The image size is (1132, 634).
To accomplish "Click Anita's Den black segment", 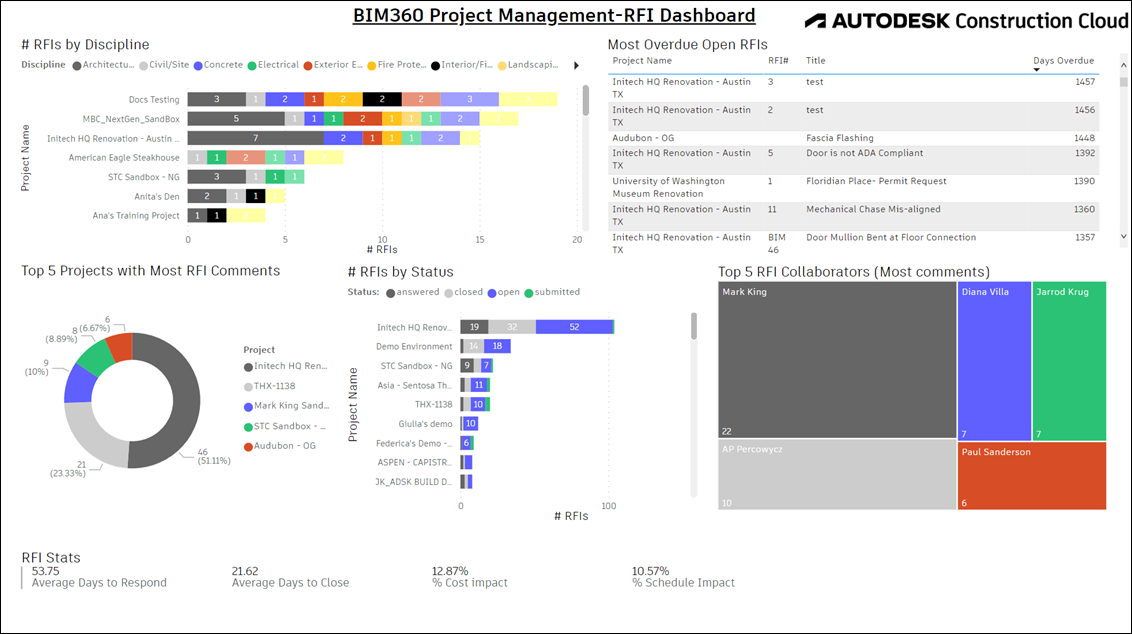I will coord(256,196).
